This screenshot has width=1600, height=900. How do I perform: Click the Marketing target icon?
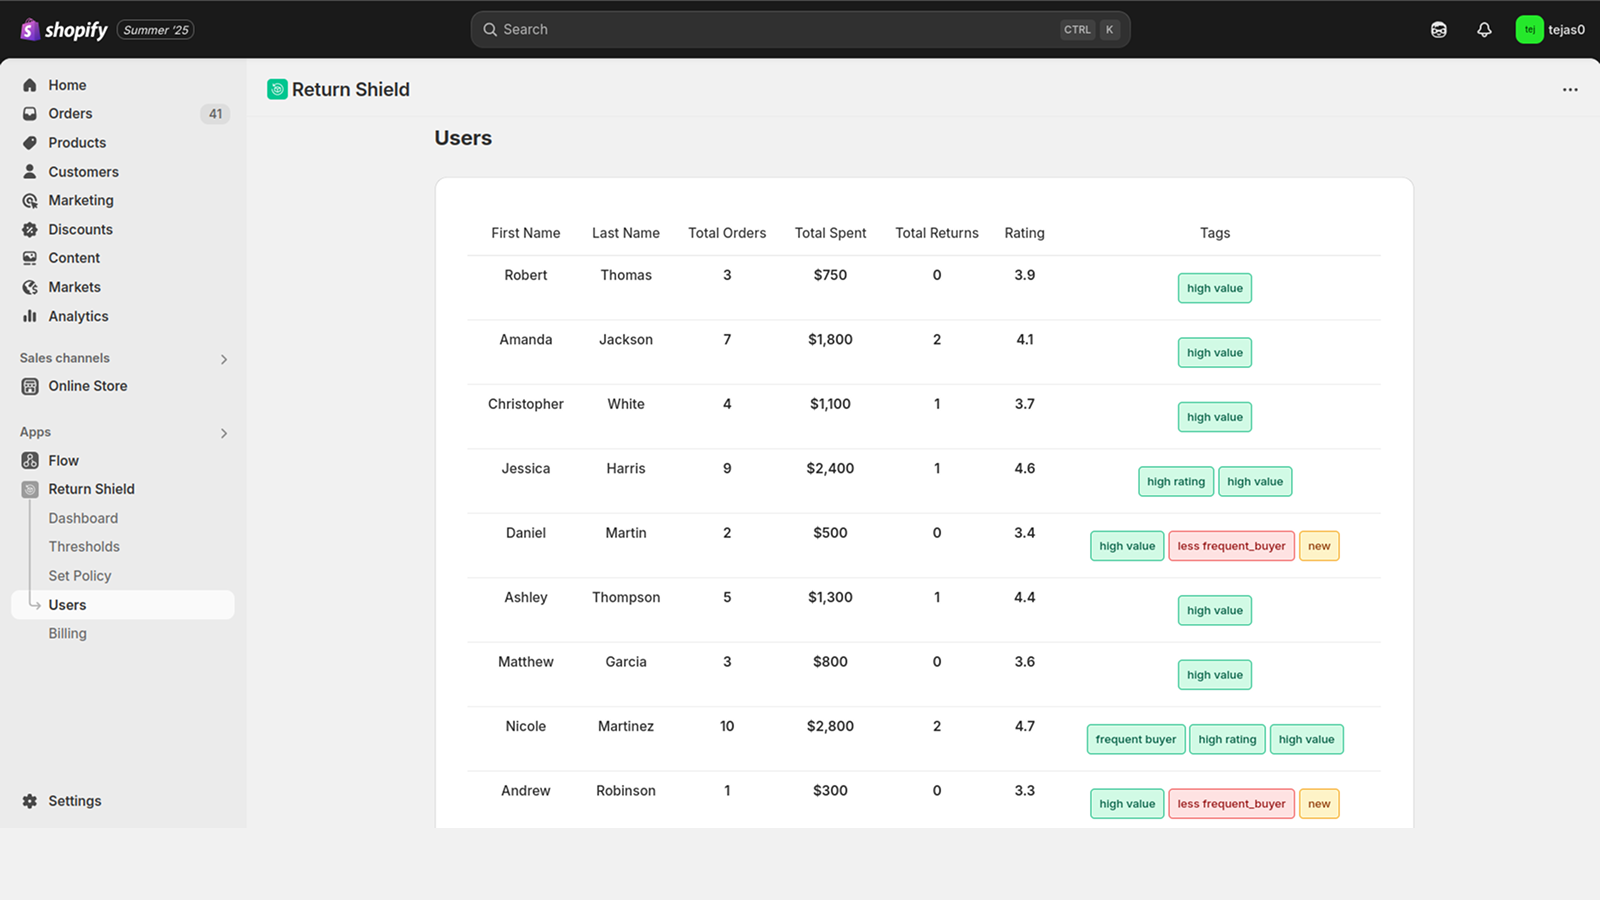30,201
